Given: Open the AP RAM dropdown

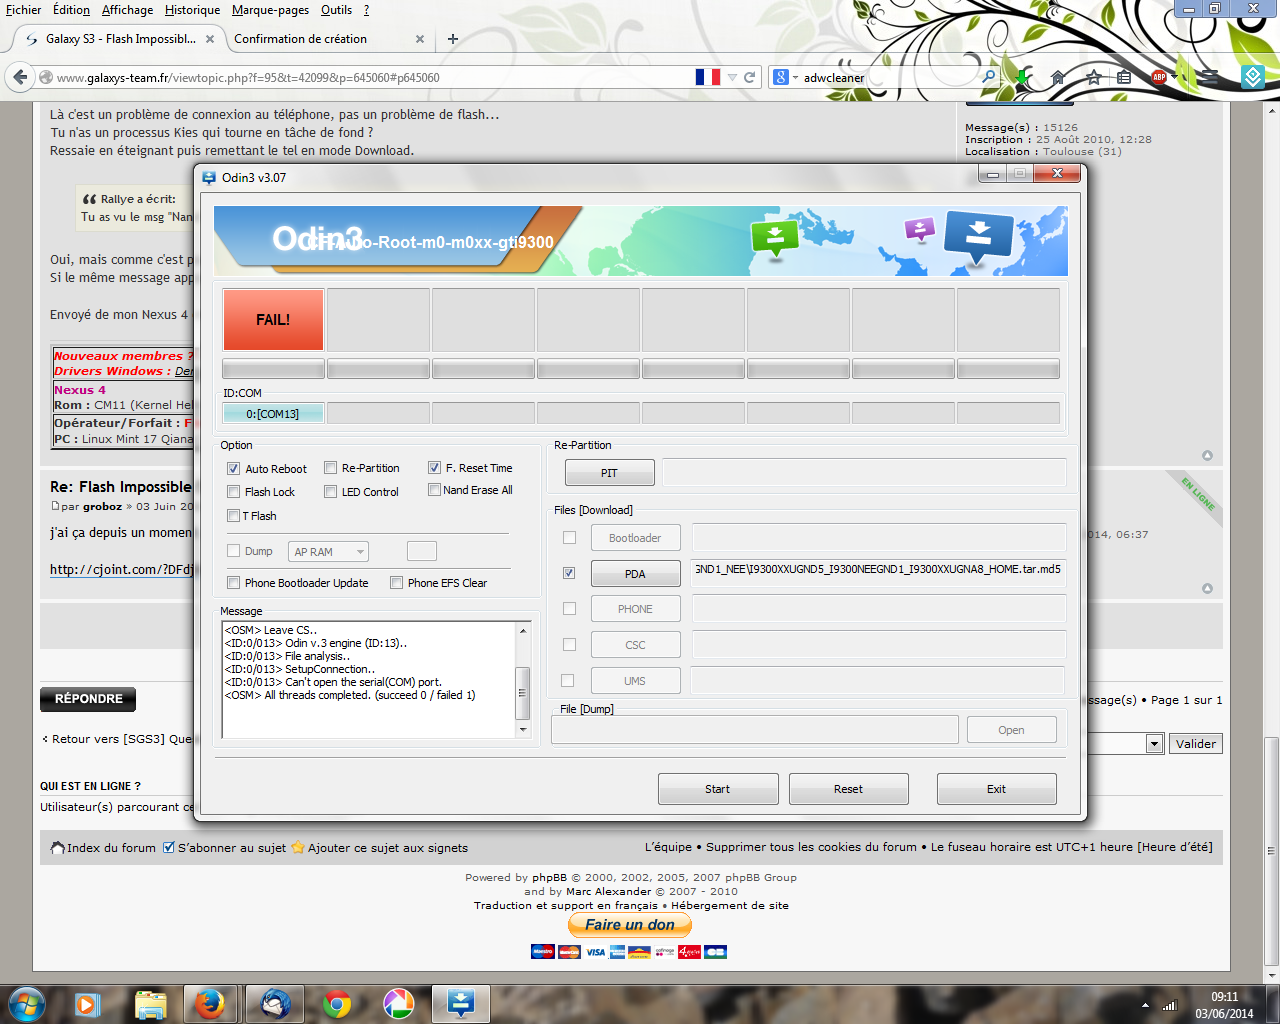Looking at the screenshot, I should 328,551.
